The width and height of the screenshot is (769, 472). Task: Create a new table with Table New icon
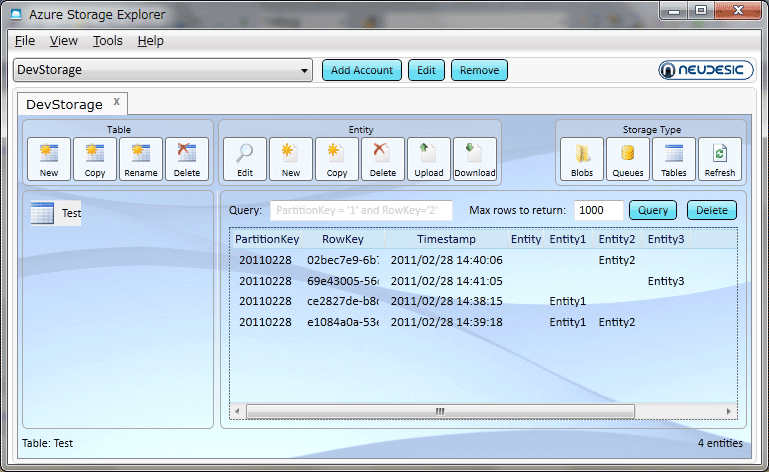(x=49, y=159)
